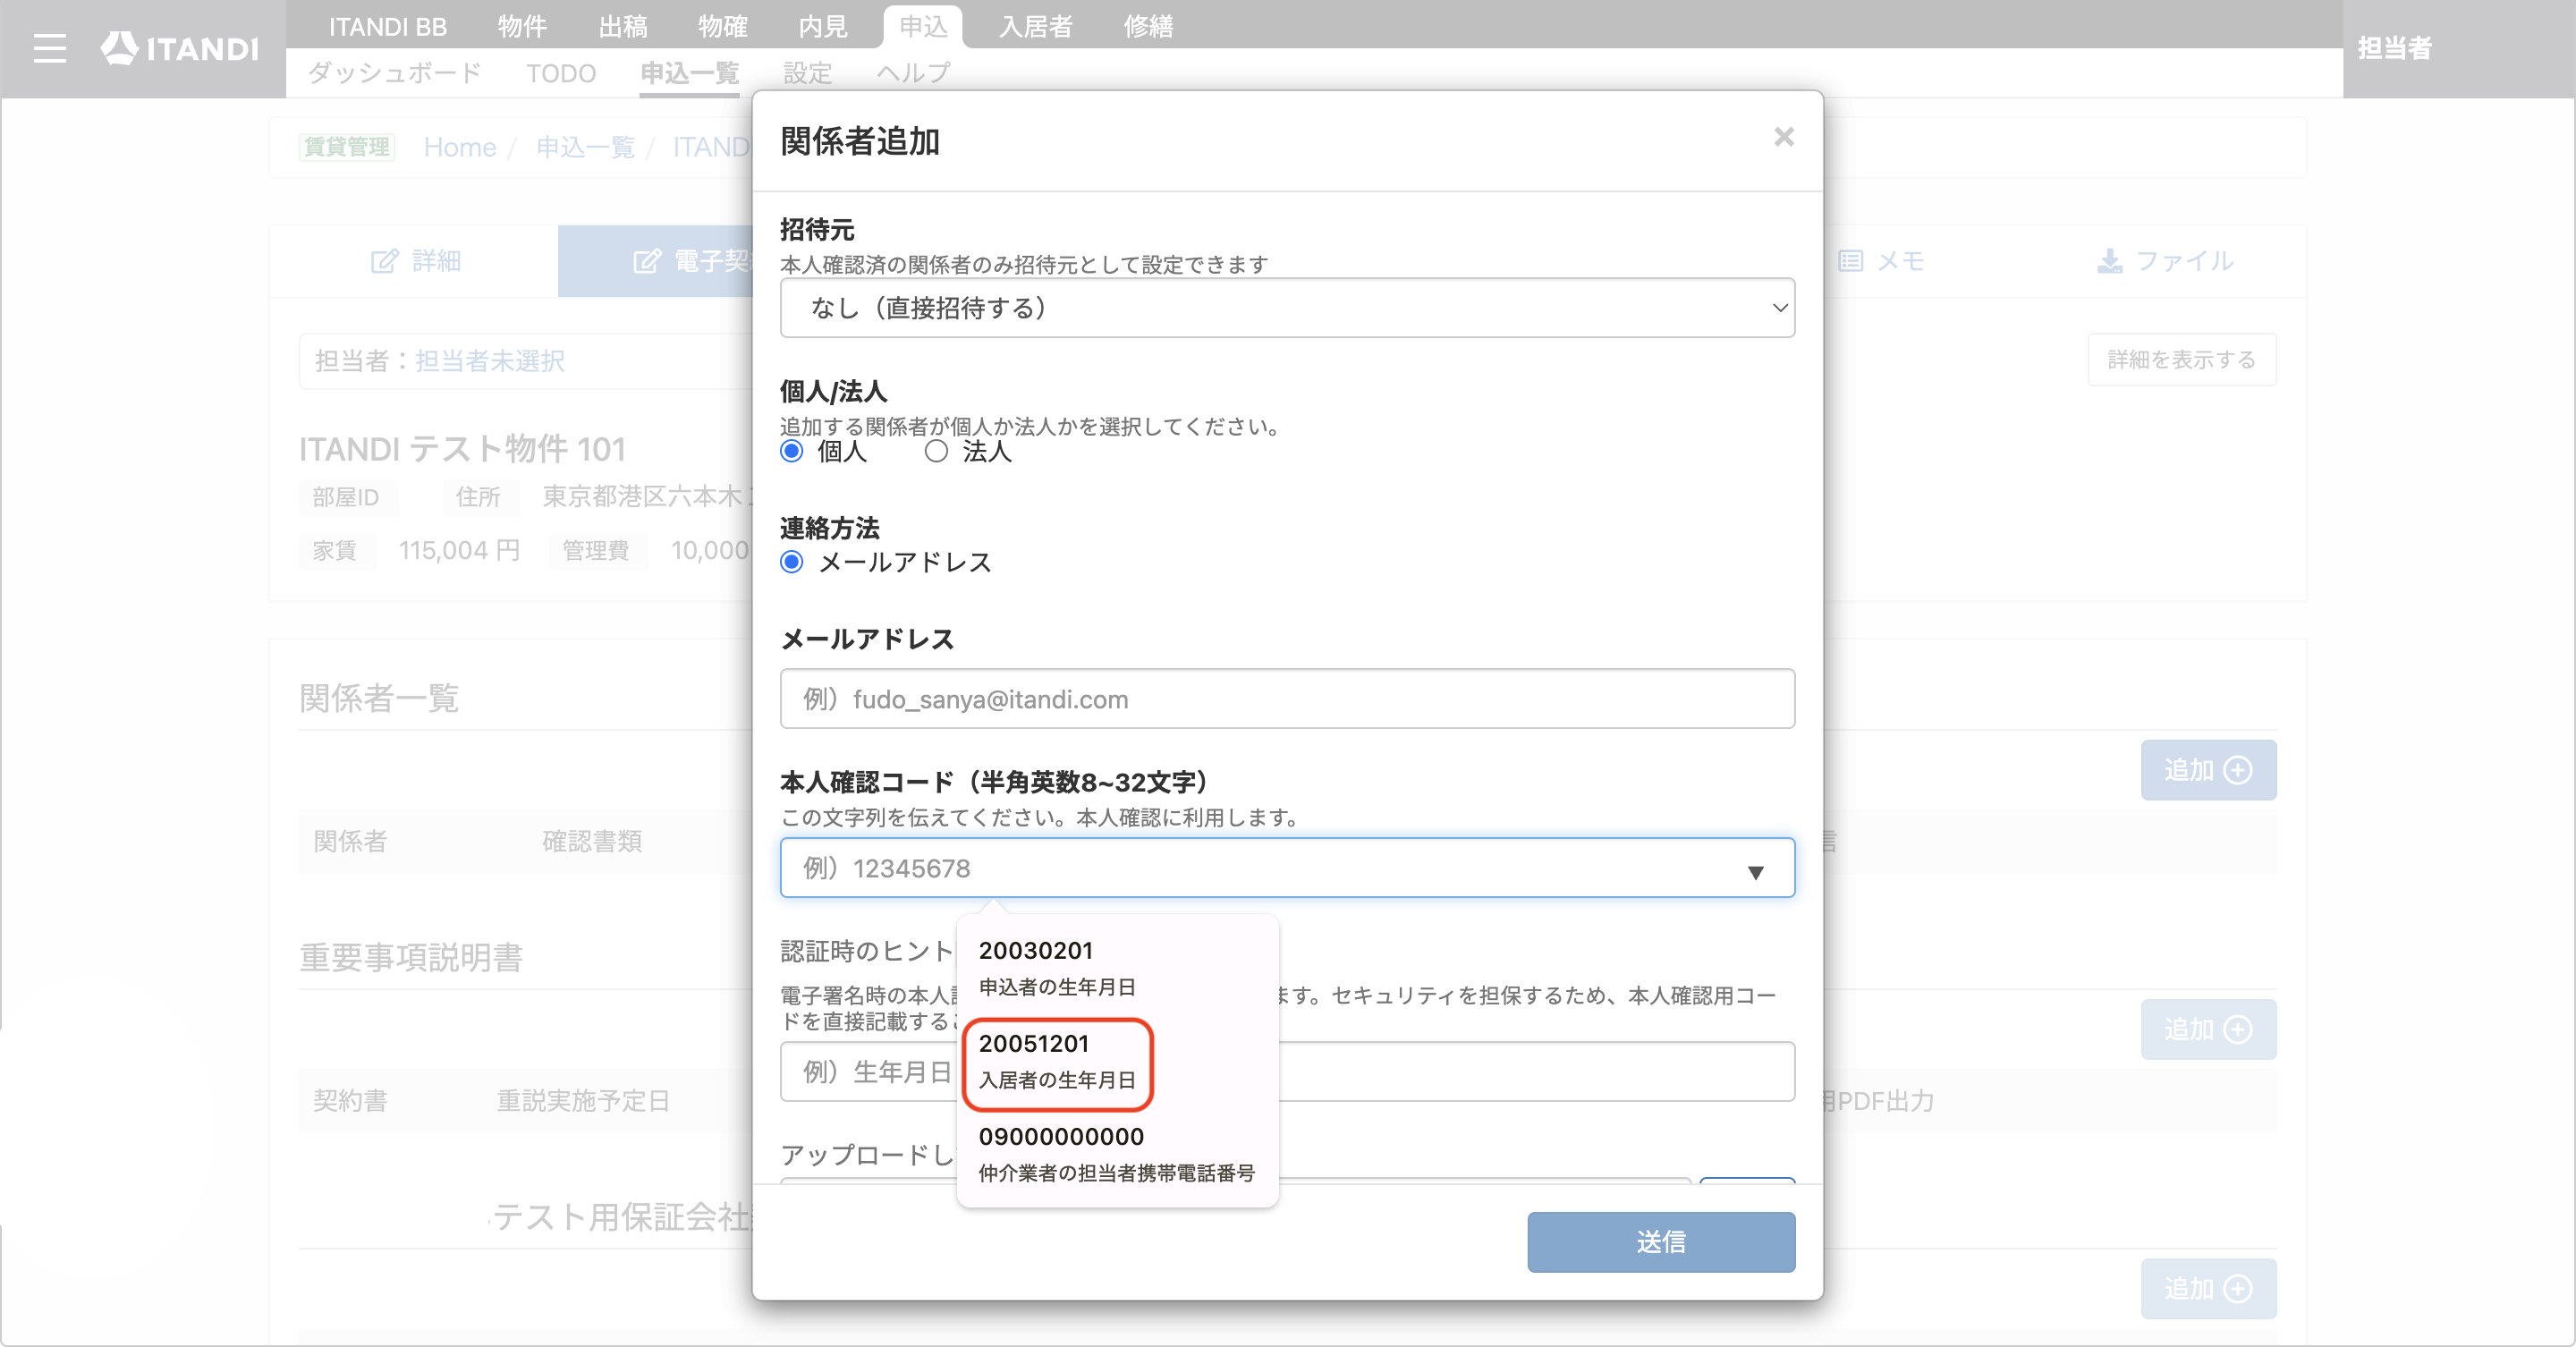Open the 設定 sub-tab
2576x1347 pixels.
pyautogui.click(x=807, y=73)
